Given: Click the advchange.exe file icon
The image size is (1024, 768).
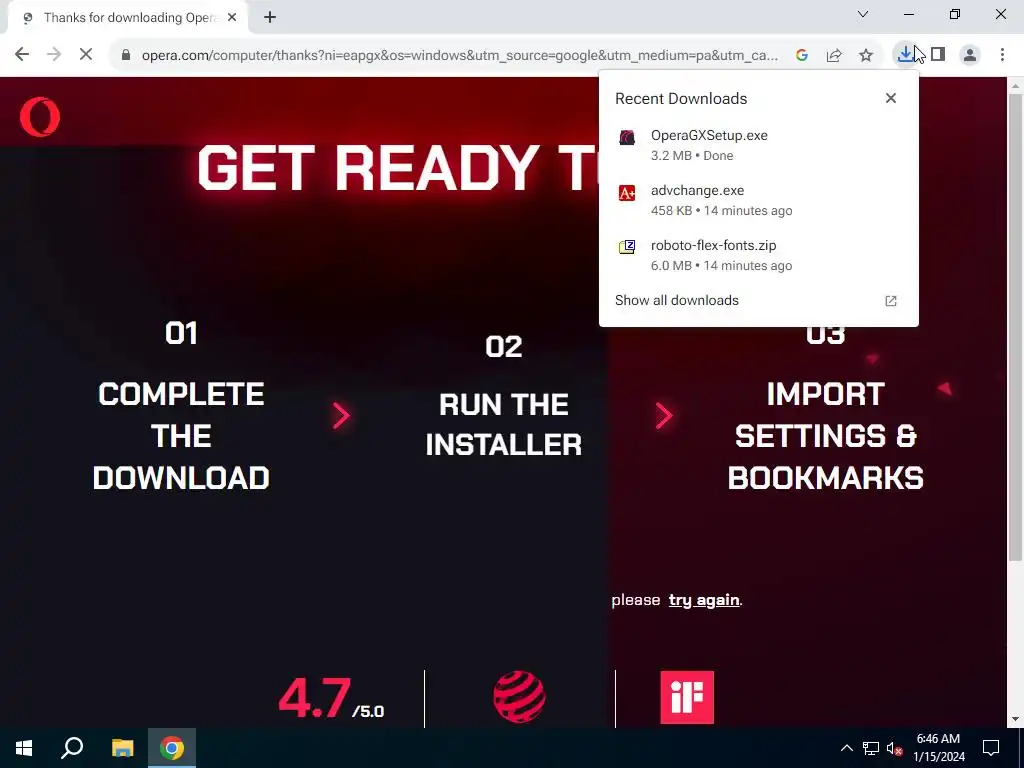Looking at the screenshot, I should click(627, 193).
